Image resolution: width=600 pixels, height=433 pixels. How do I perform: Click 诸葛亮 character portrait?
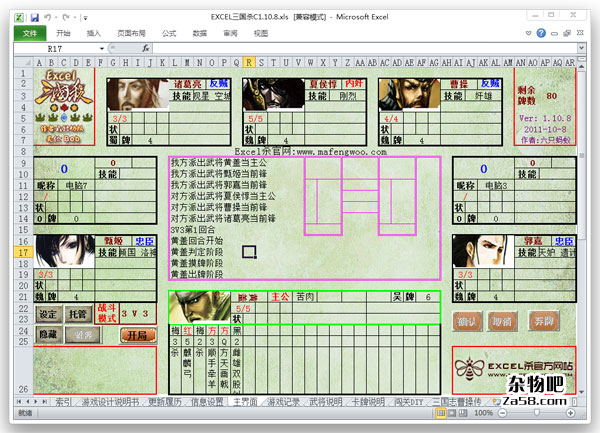tap(138, 94)
